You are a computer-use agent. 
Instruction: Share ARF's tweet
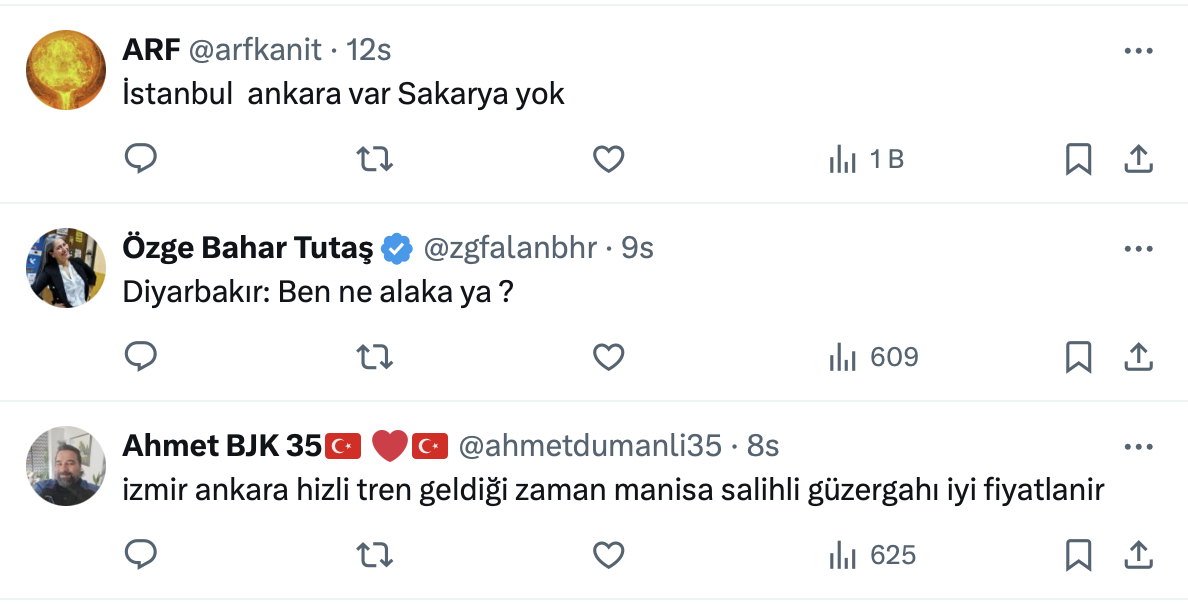pos(1139,159)
